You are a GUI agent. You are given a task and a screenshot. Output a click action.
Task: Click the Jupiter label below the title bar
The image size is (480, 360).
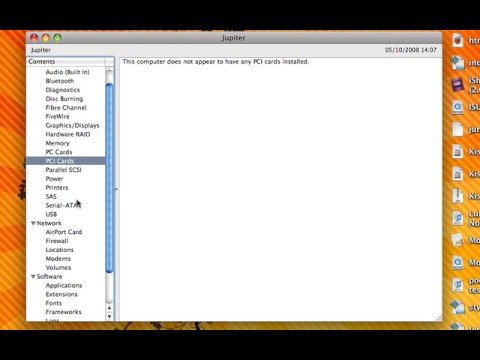pos(41,50)
